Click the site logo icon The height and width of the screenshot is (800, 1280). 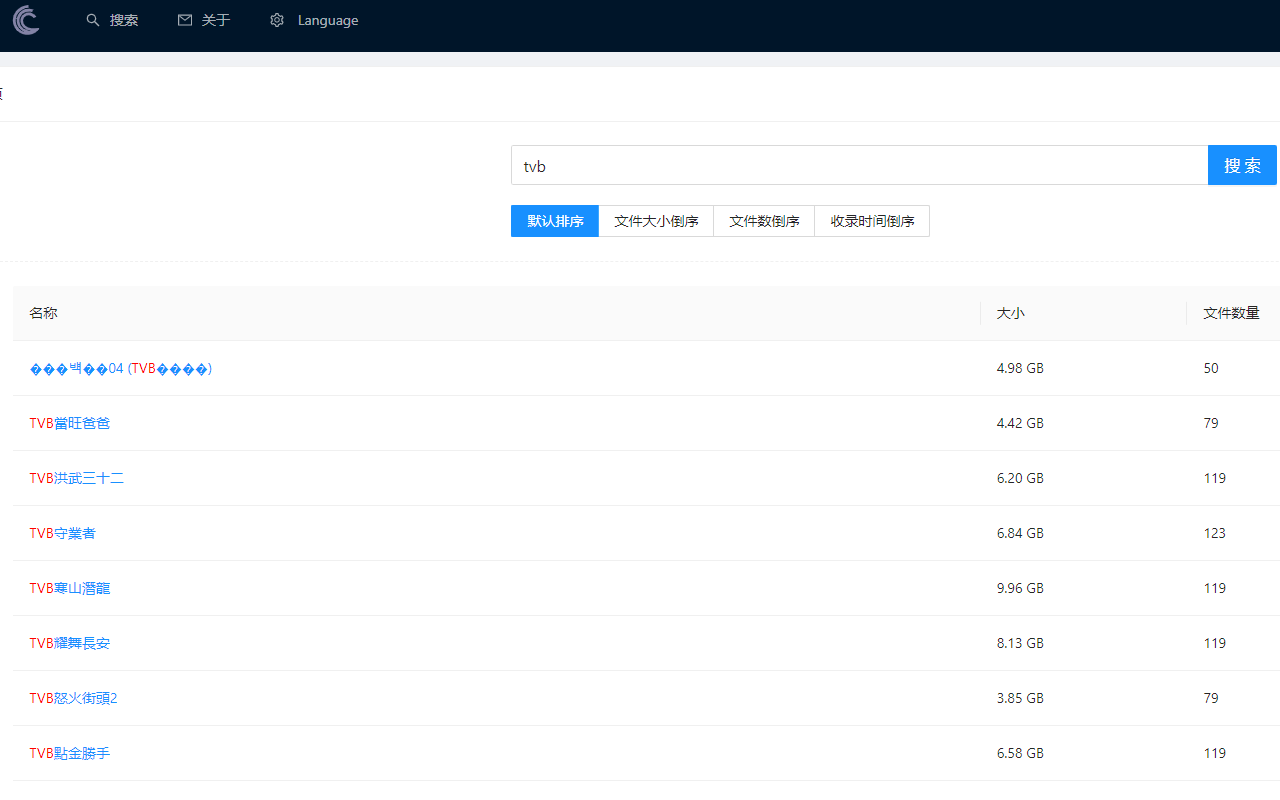(x=26, y=20)
